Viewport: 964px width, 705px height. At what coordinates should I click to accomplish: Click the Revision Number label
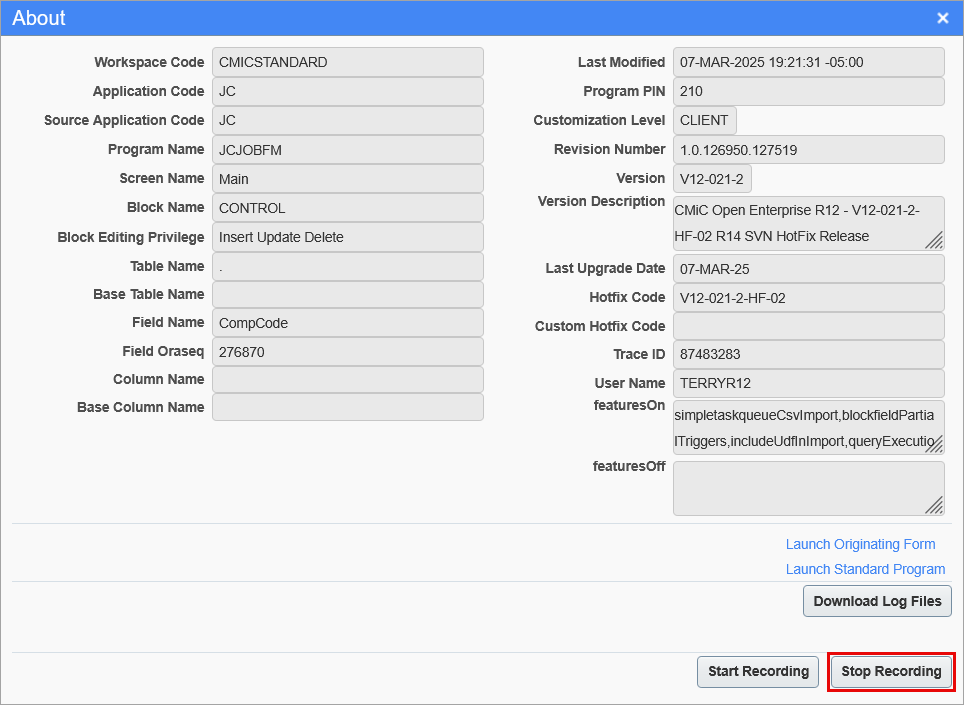pos(610,149)
